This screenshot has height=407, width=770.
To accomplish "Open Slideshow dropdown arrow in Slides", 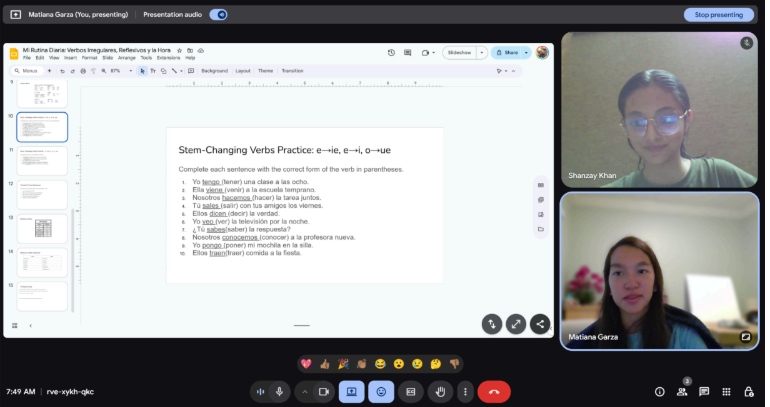I will click(x=482, y=52).
